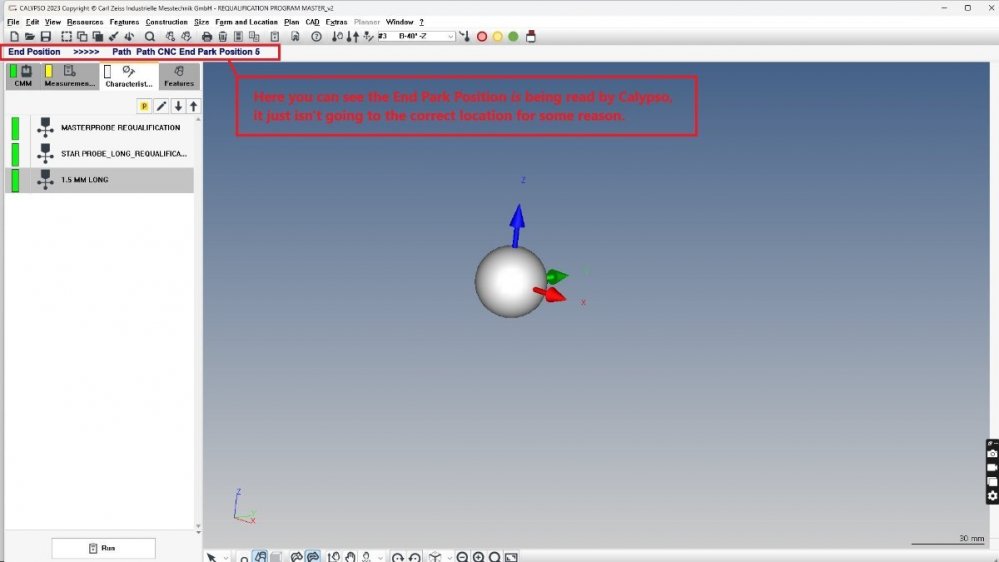Image resolution: width=999 pixels, height=562 pixels.
Task: Switch to the Features tab
Action: click(x=179, y=77)
